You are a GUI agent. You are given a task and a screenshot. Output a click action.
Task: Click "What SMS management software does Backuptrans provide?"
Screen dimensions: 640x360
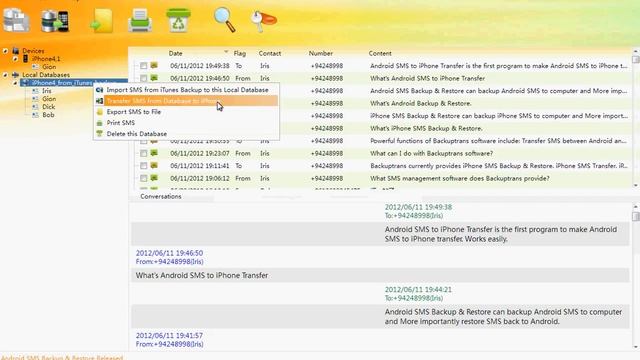460,178
